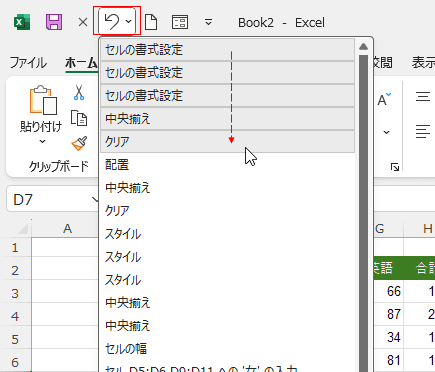Select the セルの幅 undo entry
Viewport: 435px width, 372px height.
click(227, 349)
